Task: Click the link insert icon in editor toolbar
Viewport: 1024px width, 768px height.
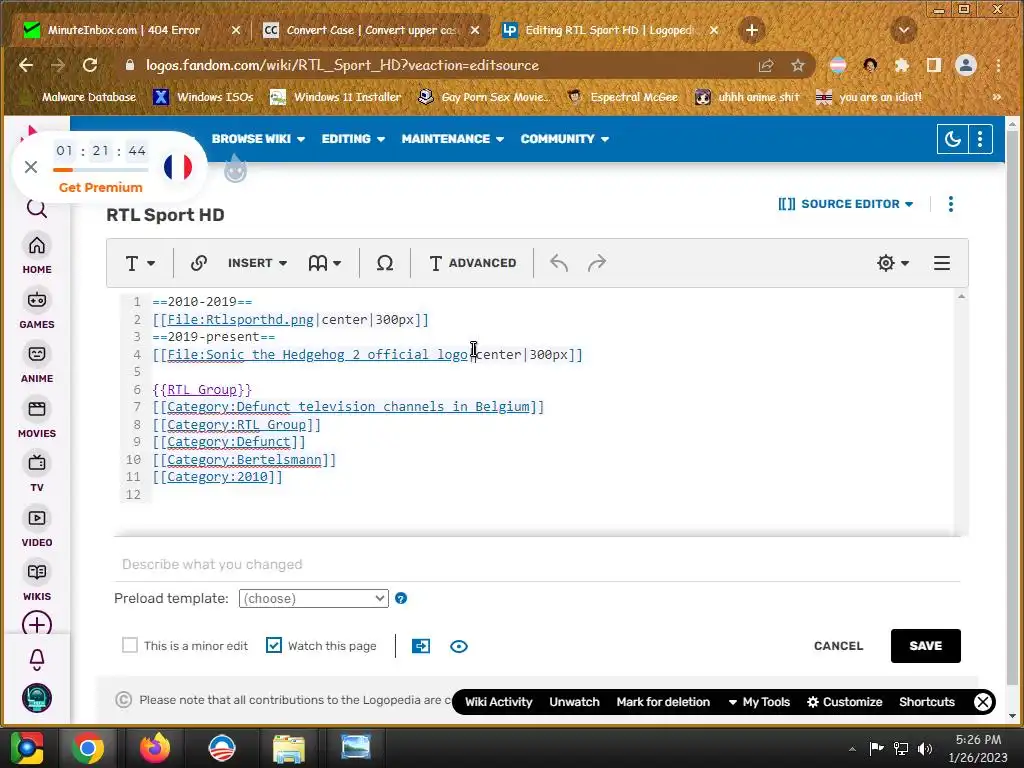Action: click(199, 263)
